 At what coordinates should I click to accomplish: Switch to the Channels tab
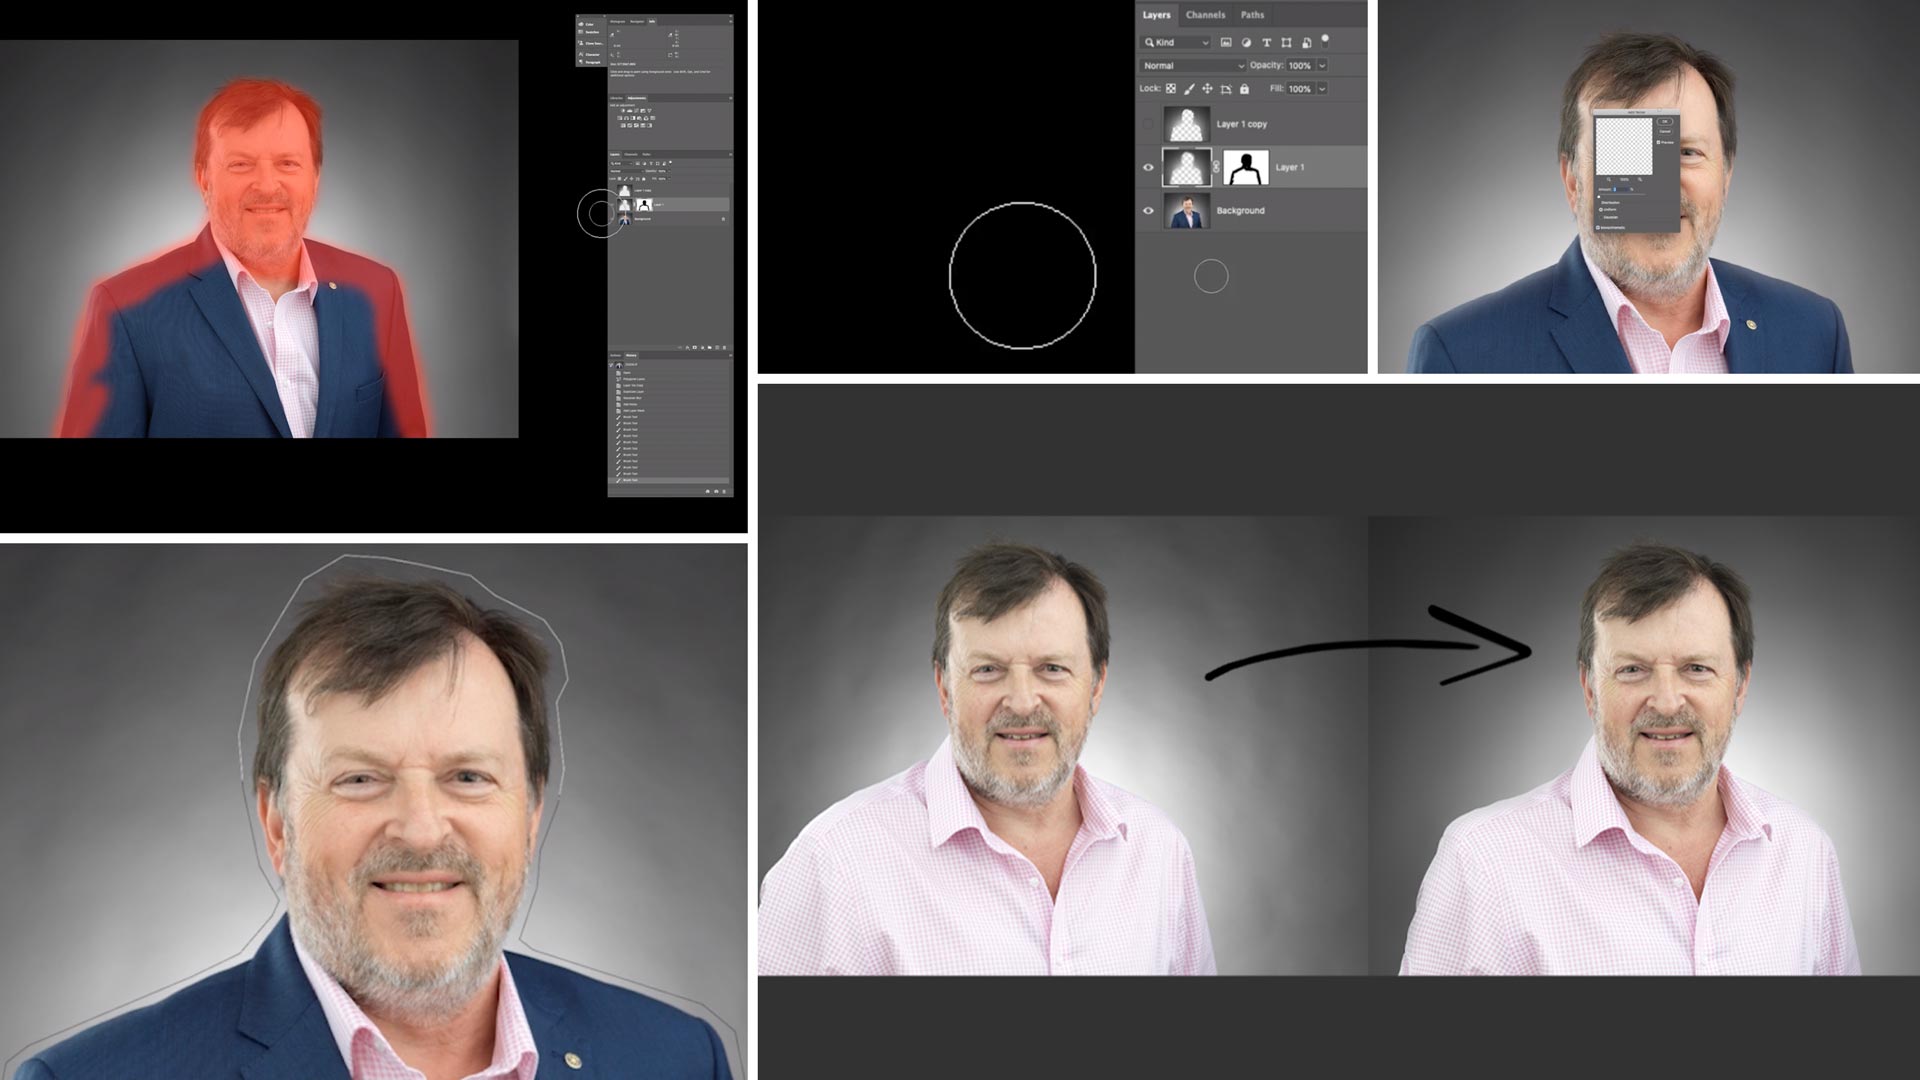tap(1205, 15)
